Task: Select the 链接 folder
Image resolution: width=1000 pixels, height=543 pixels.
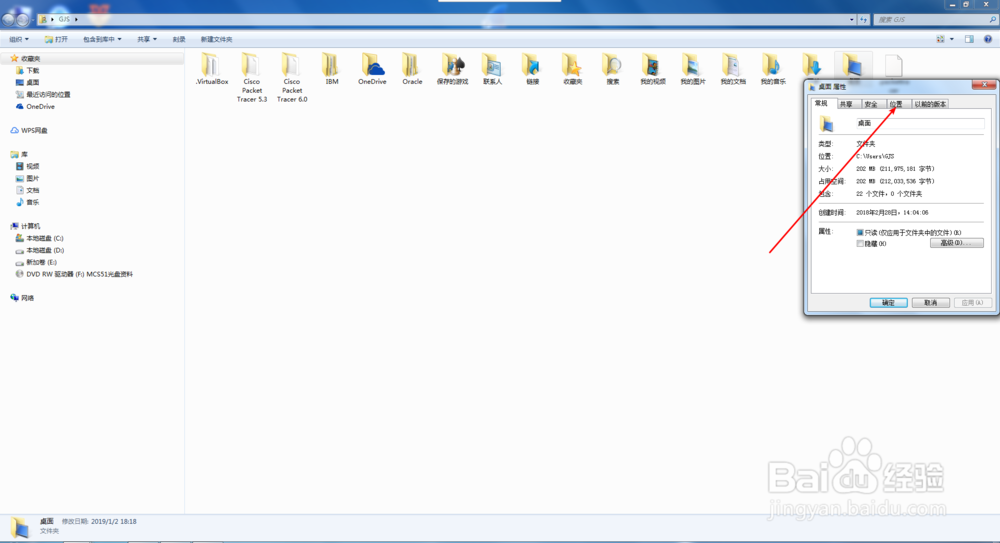Action: [x=532, y=70]
